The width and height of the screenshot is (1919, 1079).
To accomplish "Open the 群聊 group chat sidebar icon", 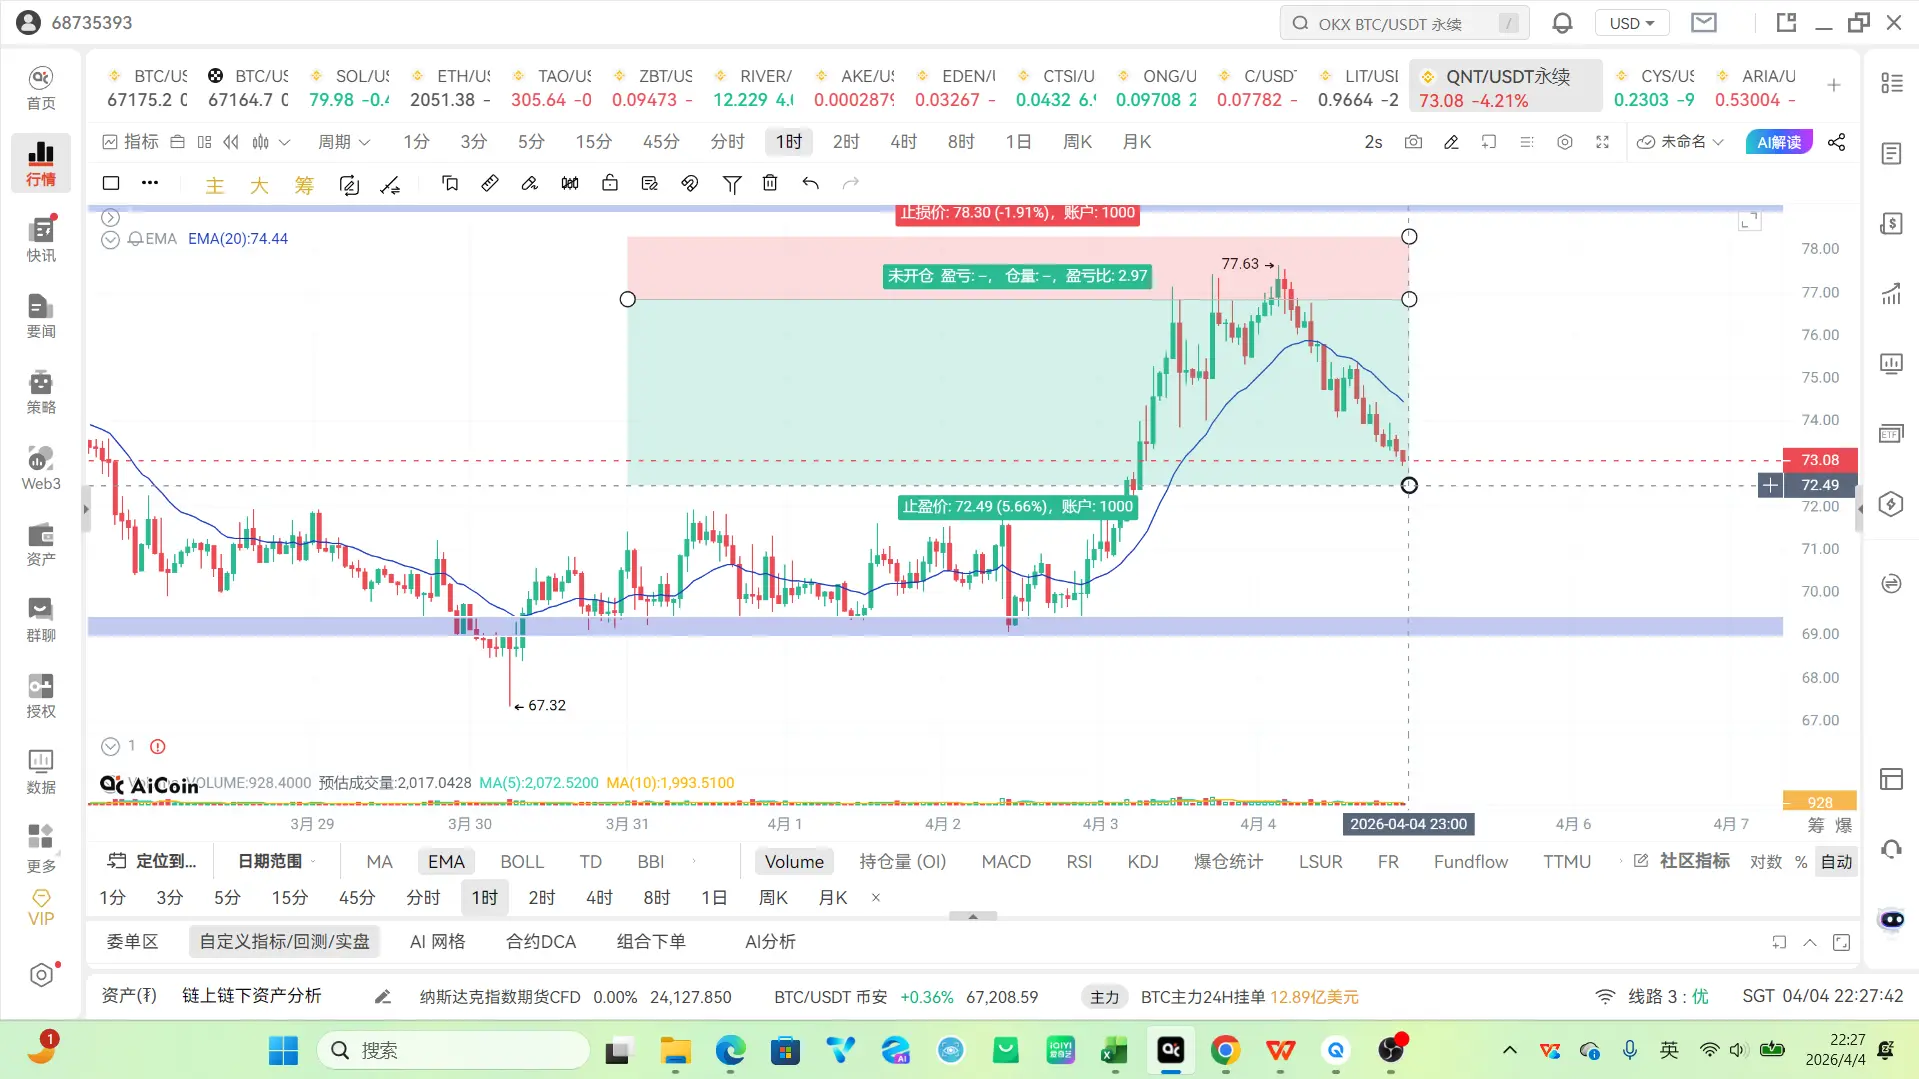I will click(x=41, y=619).
